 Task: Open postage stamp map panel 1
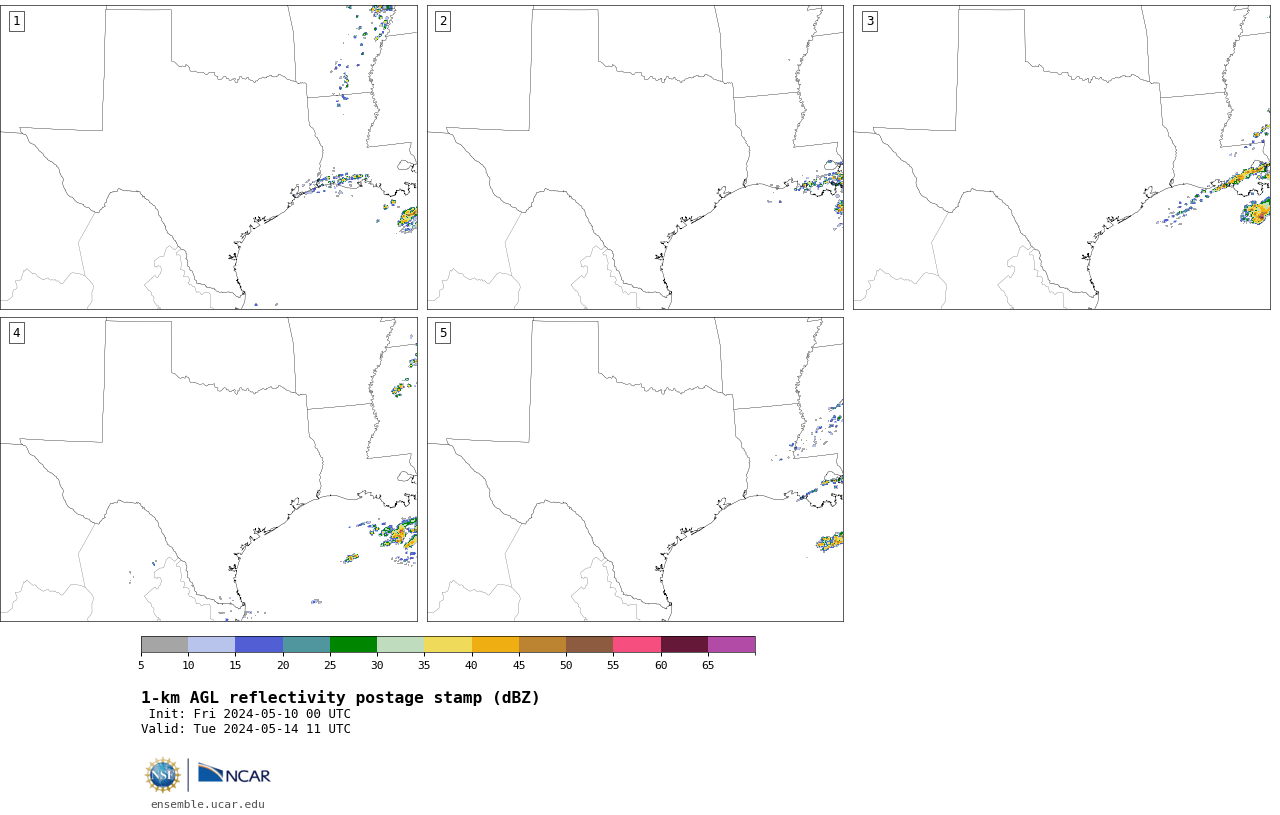pyautogui.click(x=208, y=157)
